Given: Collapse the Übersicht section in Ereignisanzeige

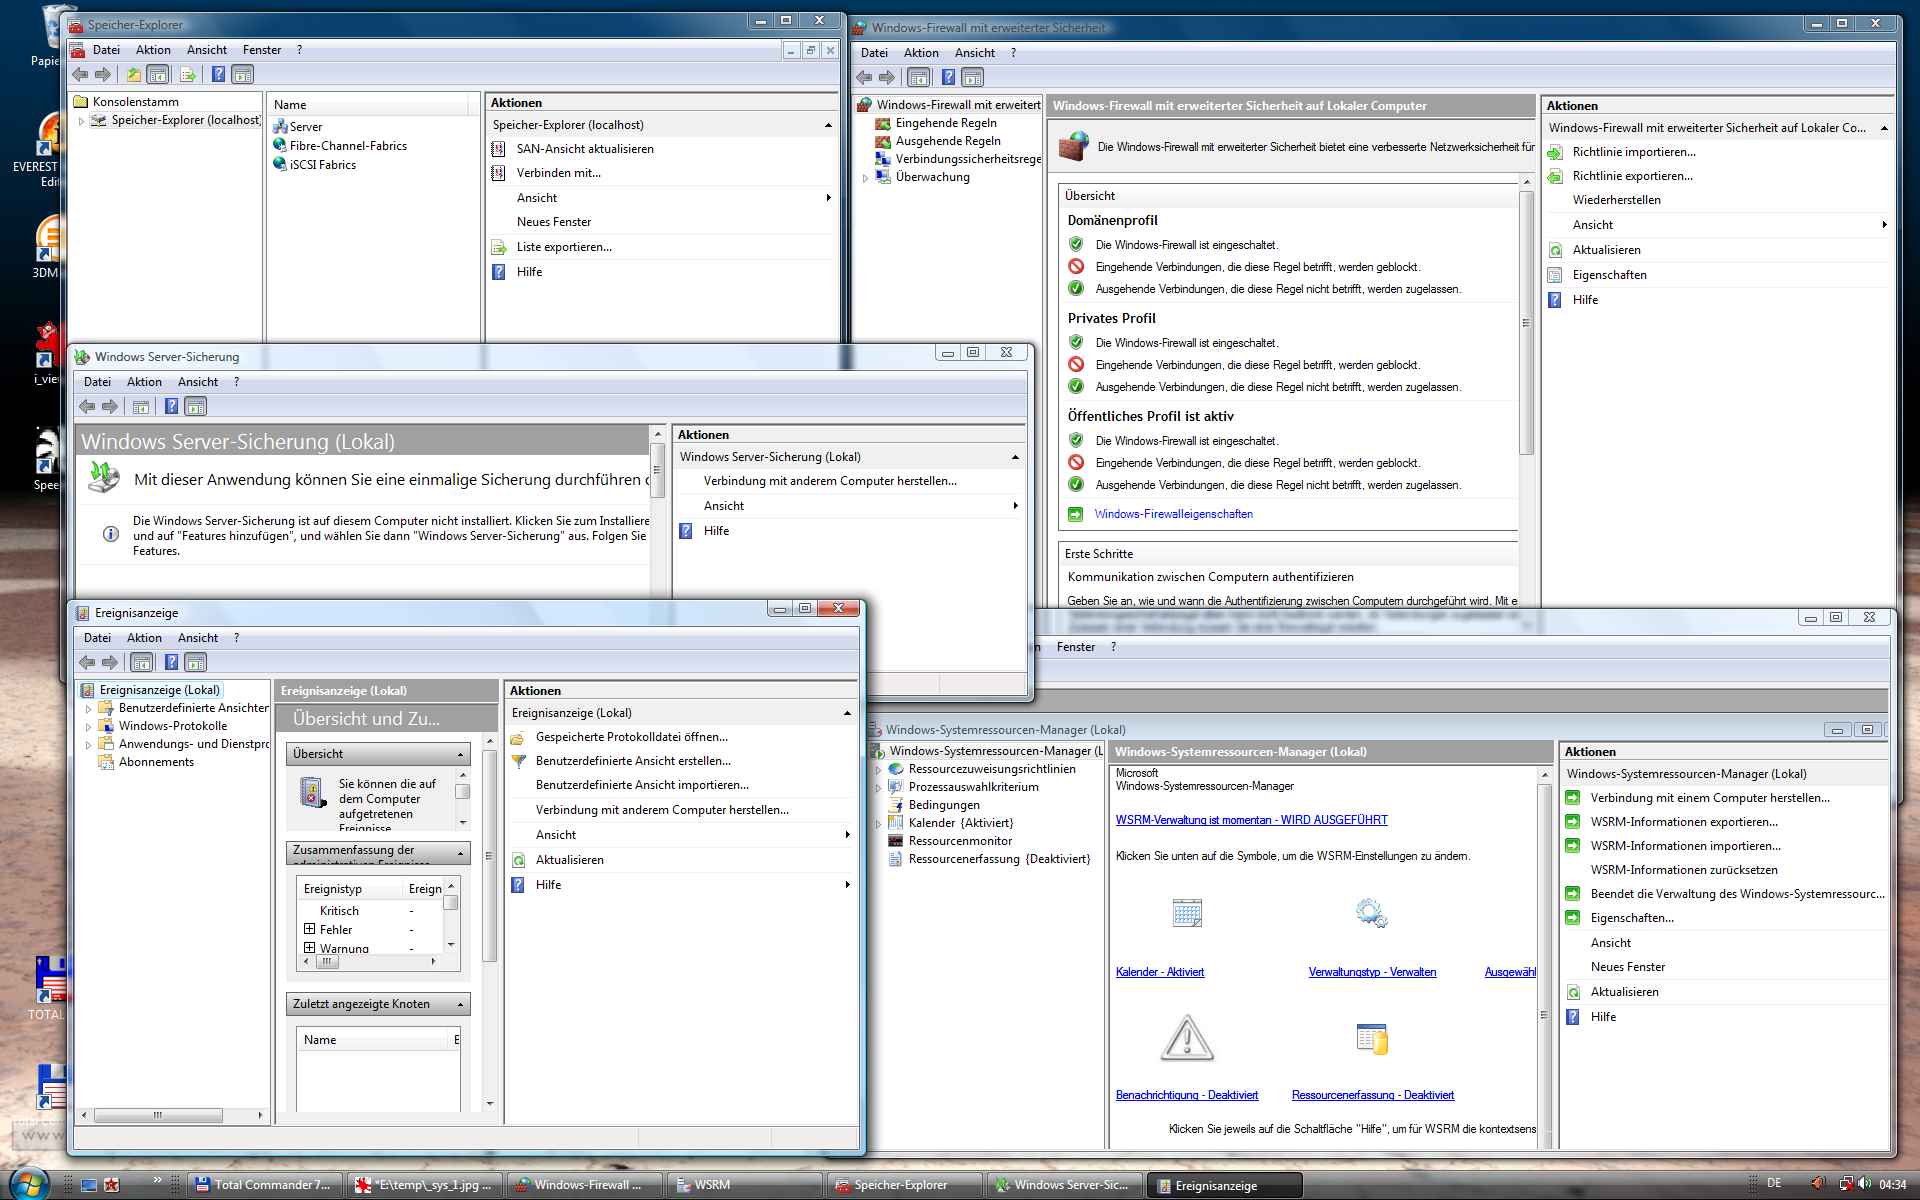Looking at the screenshot, I should coord(461,754).
